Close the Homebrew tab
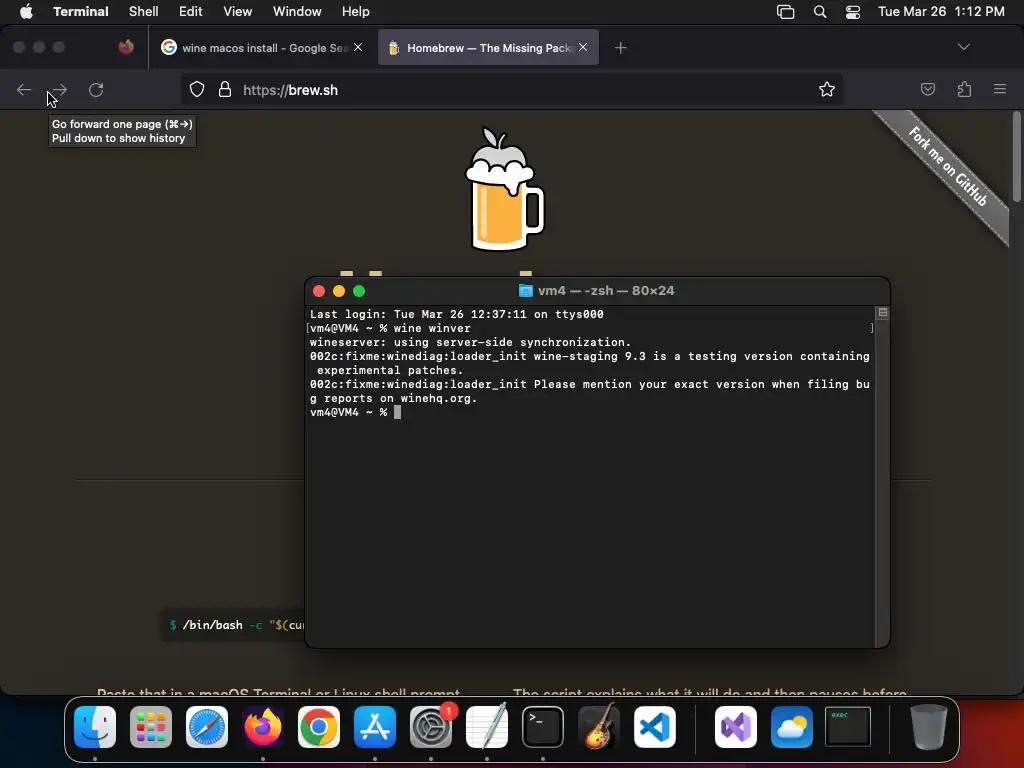Screen dimensions: 1024x768 583,47
